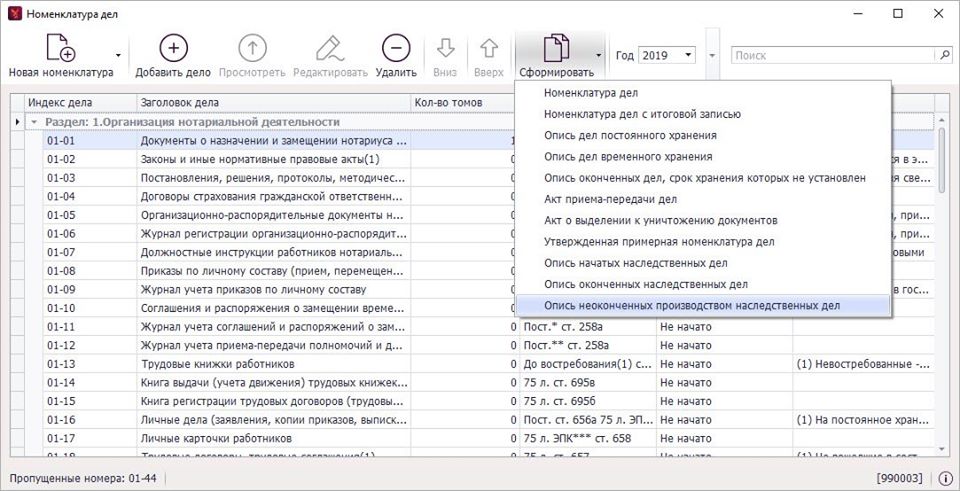Viewport: 960px width, 491px height.
Task: Select Опись оконченных дел, срок хранения не установлен
Action: 703,178
